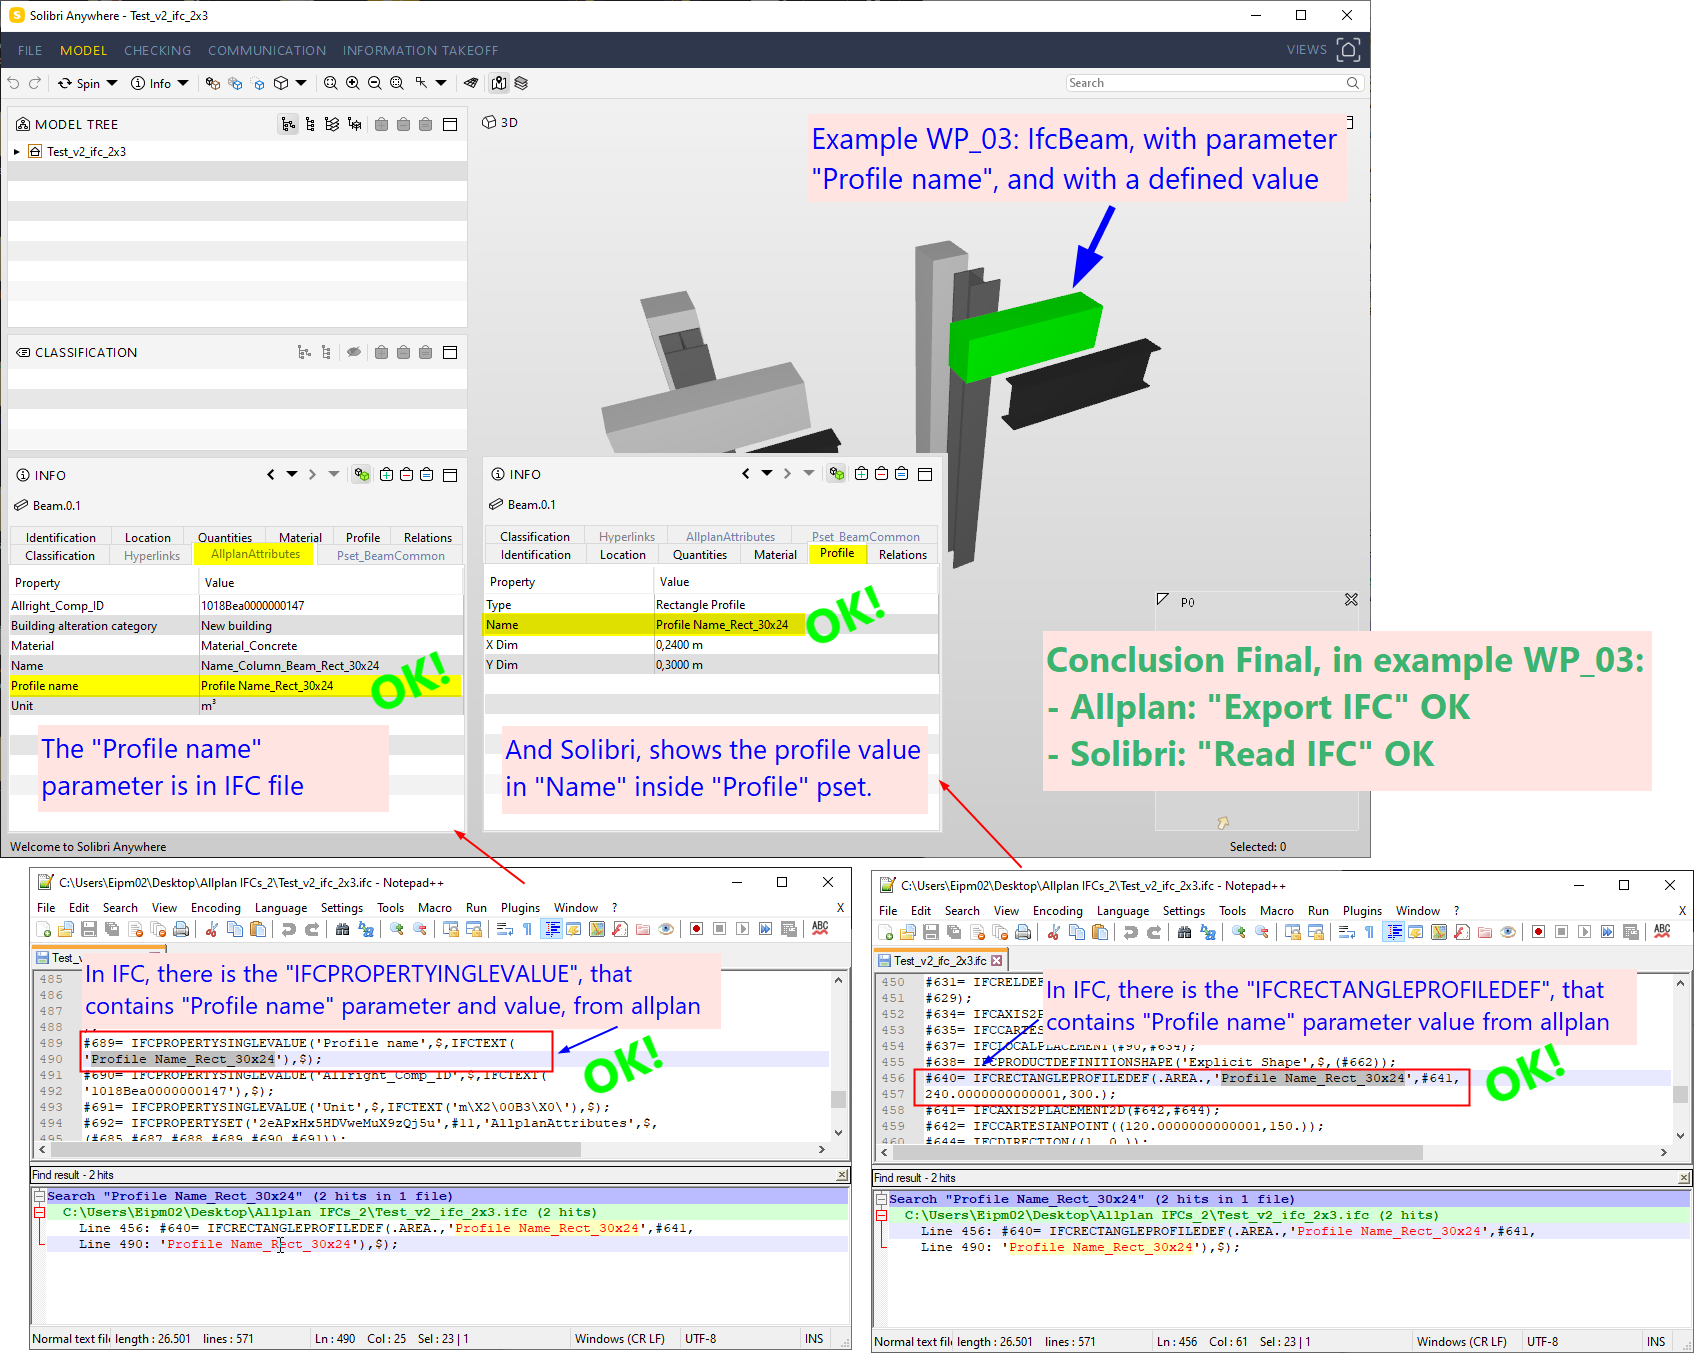This screenshot has width=1700, height=1360.
Task: Click the dotted blue cube icon
Action: click(258, 83)
